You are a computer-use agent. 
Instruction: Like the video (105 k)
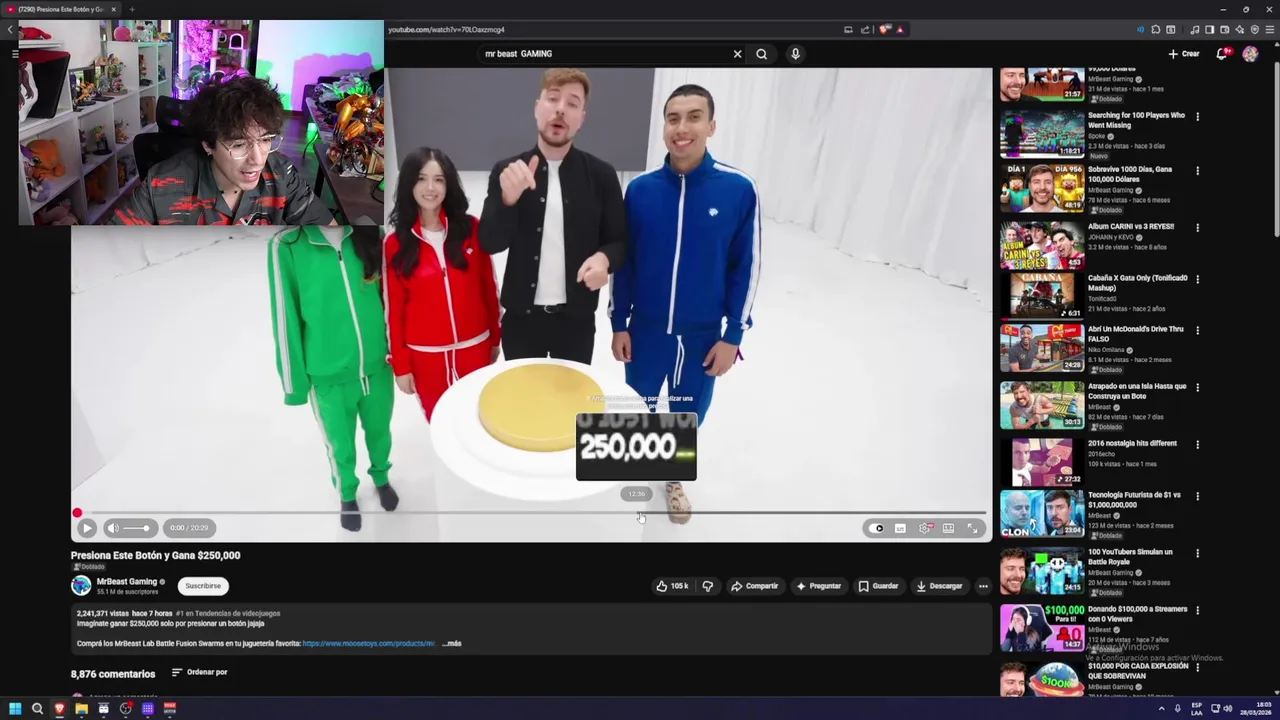click(x=672, y=586)
